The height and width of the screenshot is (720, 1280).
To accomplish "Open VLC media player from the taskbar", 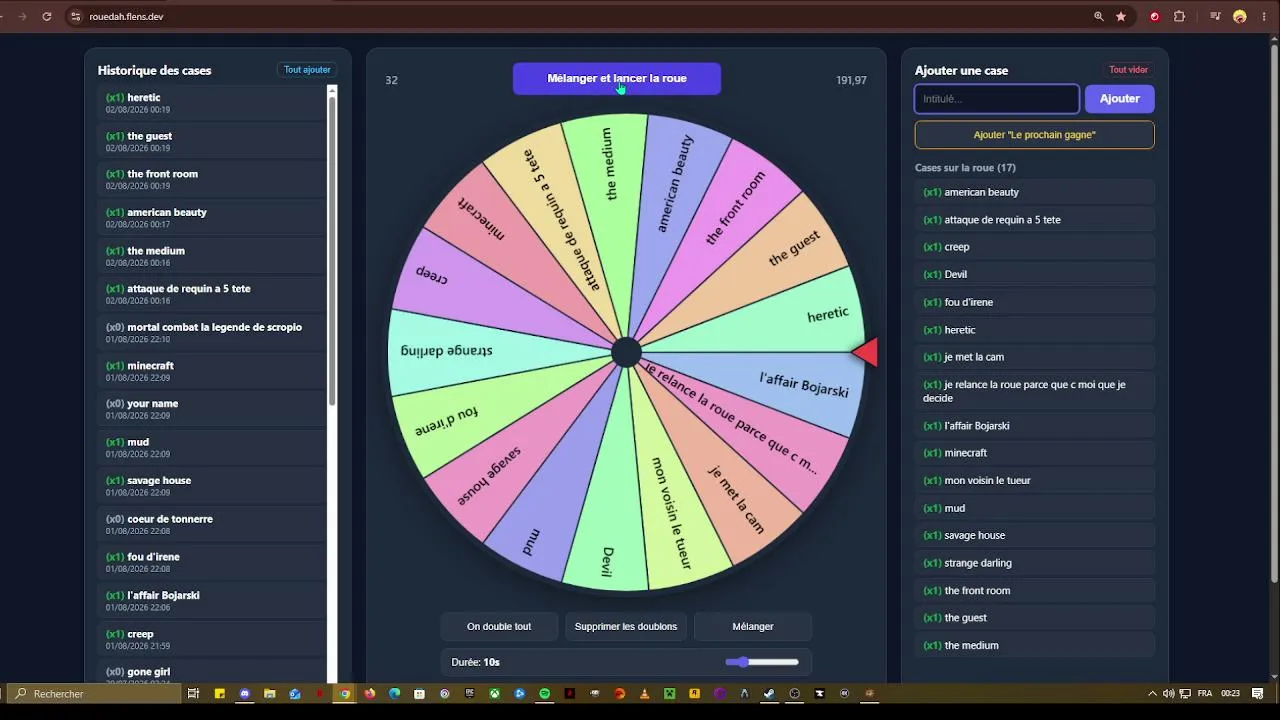I will pyautogui.click(x=644, y=693).
